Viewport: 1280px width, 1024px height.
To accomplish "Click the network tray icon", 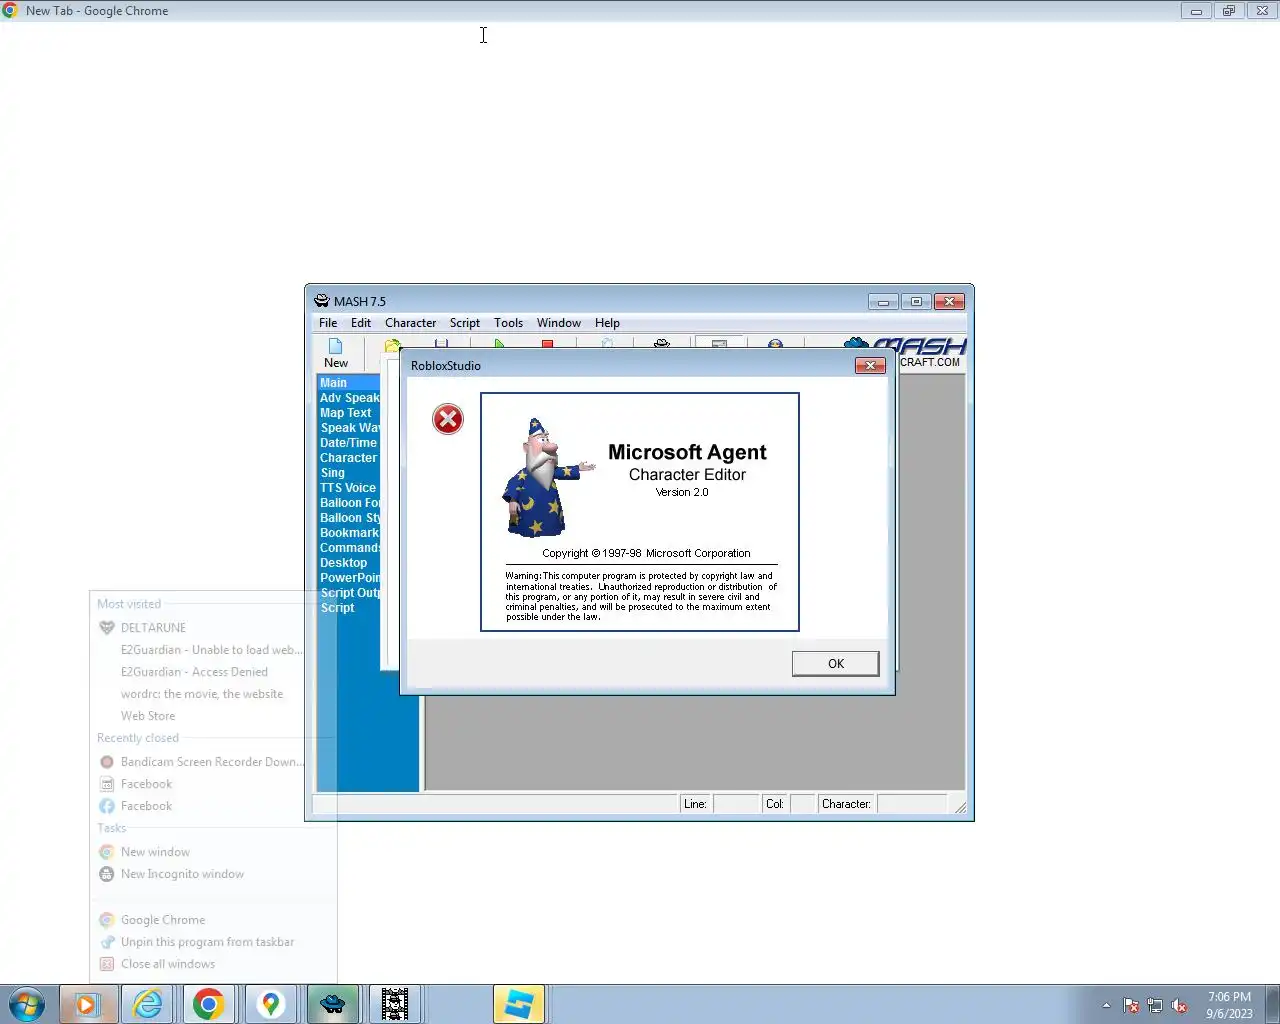I will (x=1155, y=1006).
